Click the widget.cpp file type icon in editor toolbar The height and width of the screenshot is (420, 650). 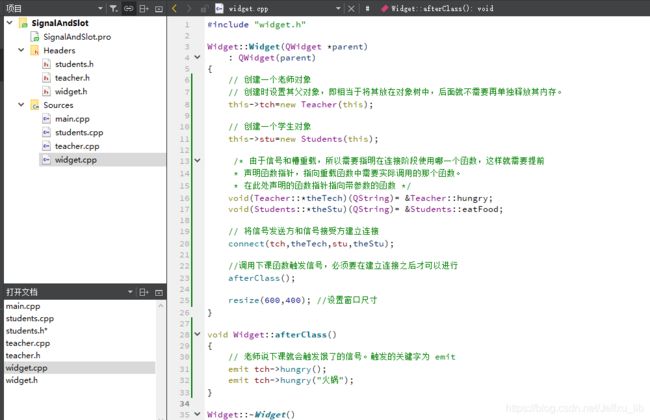click(x=219, y=8)
